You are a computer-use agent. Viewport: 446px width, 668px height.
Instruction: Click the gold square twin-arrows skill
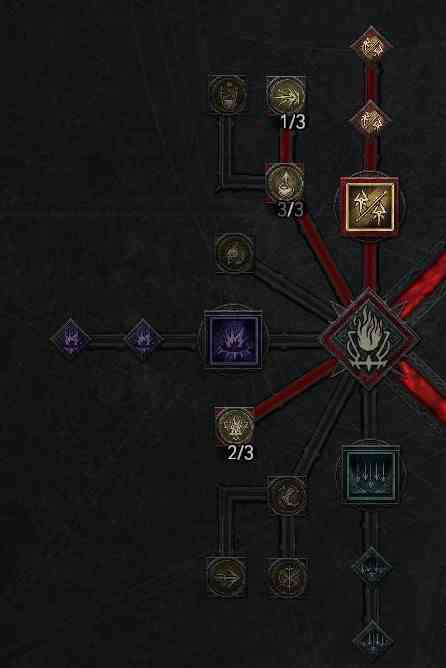pos(370,206)
